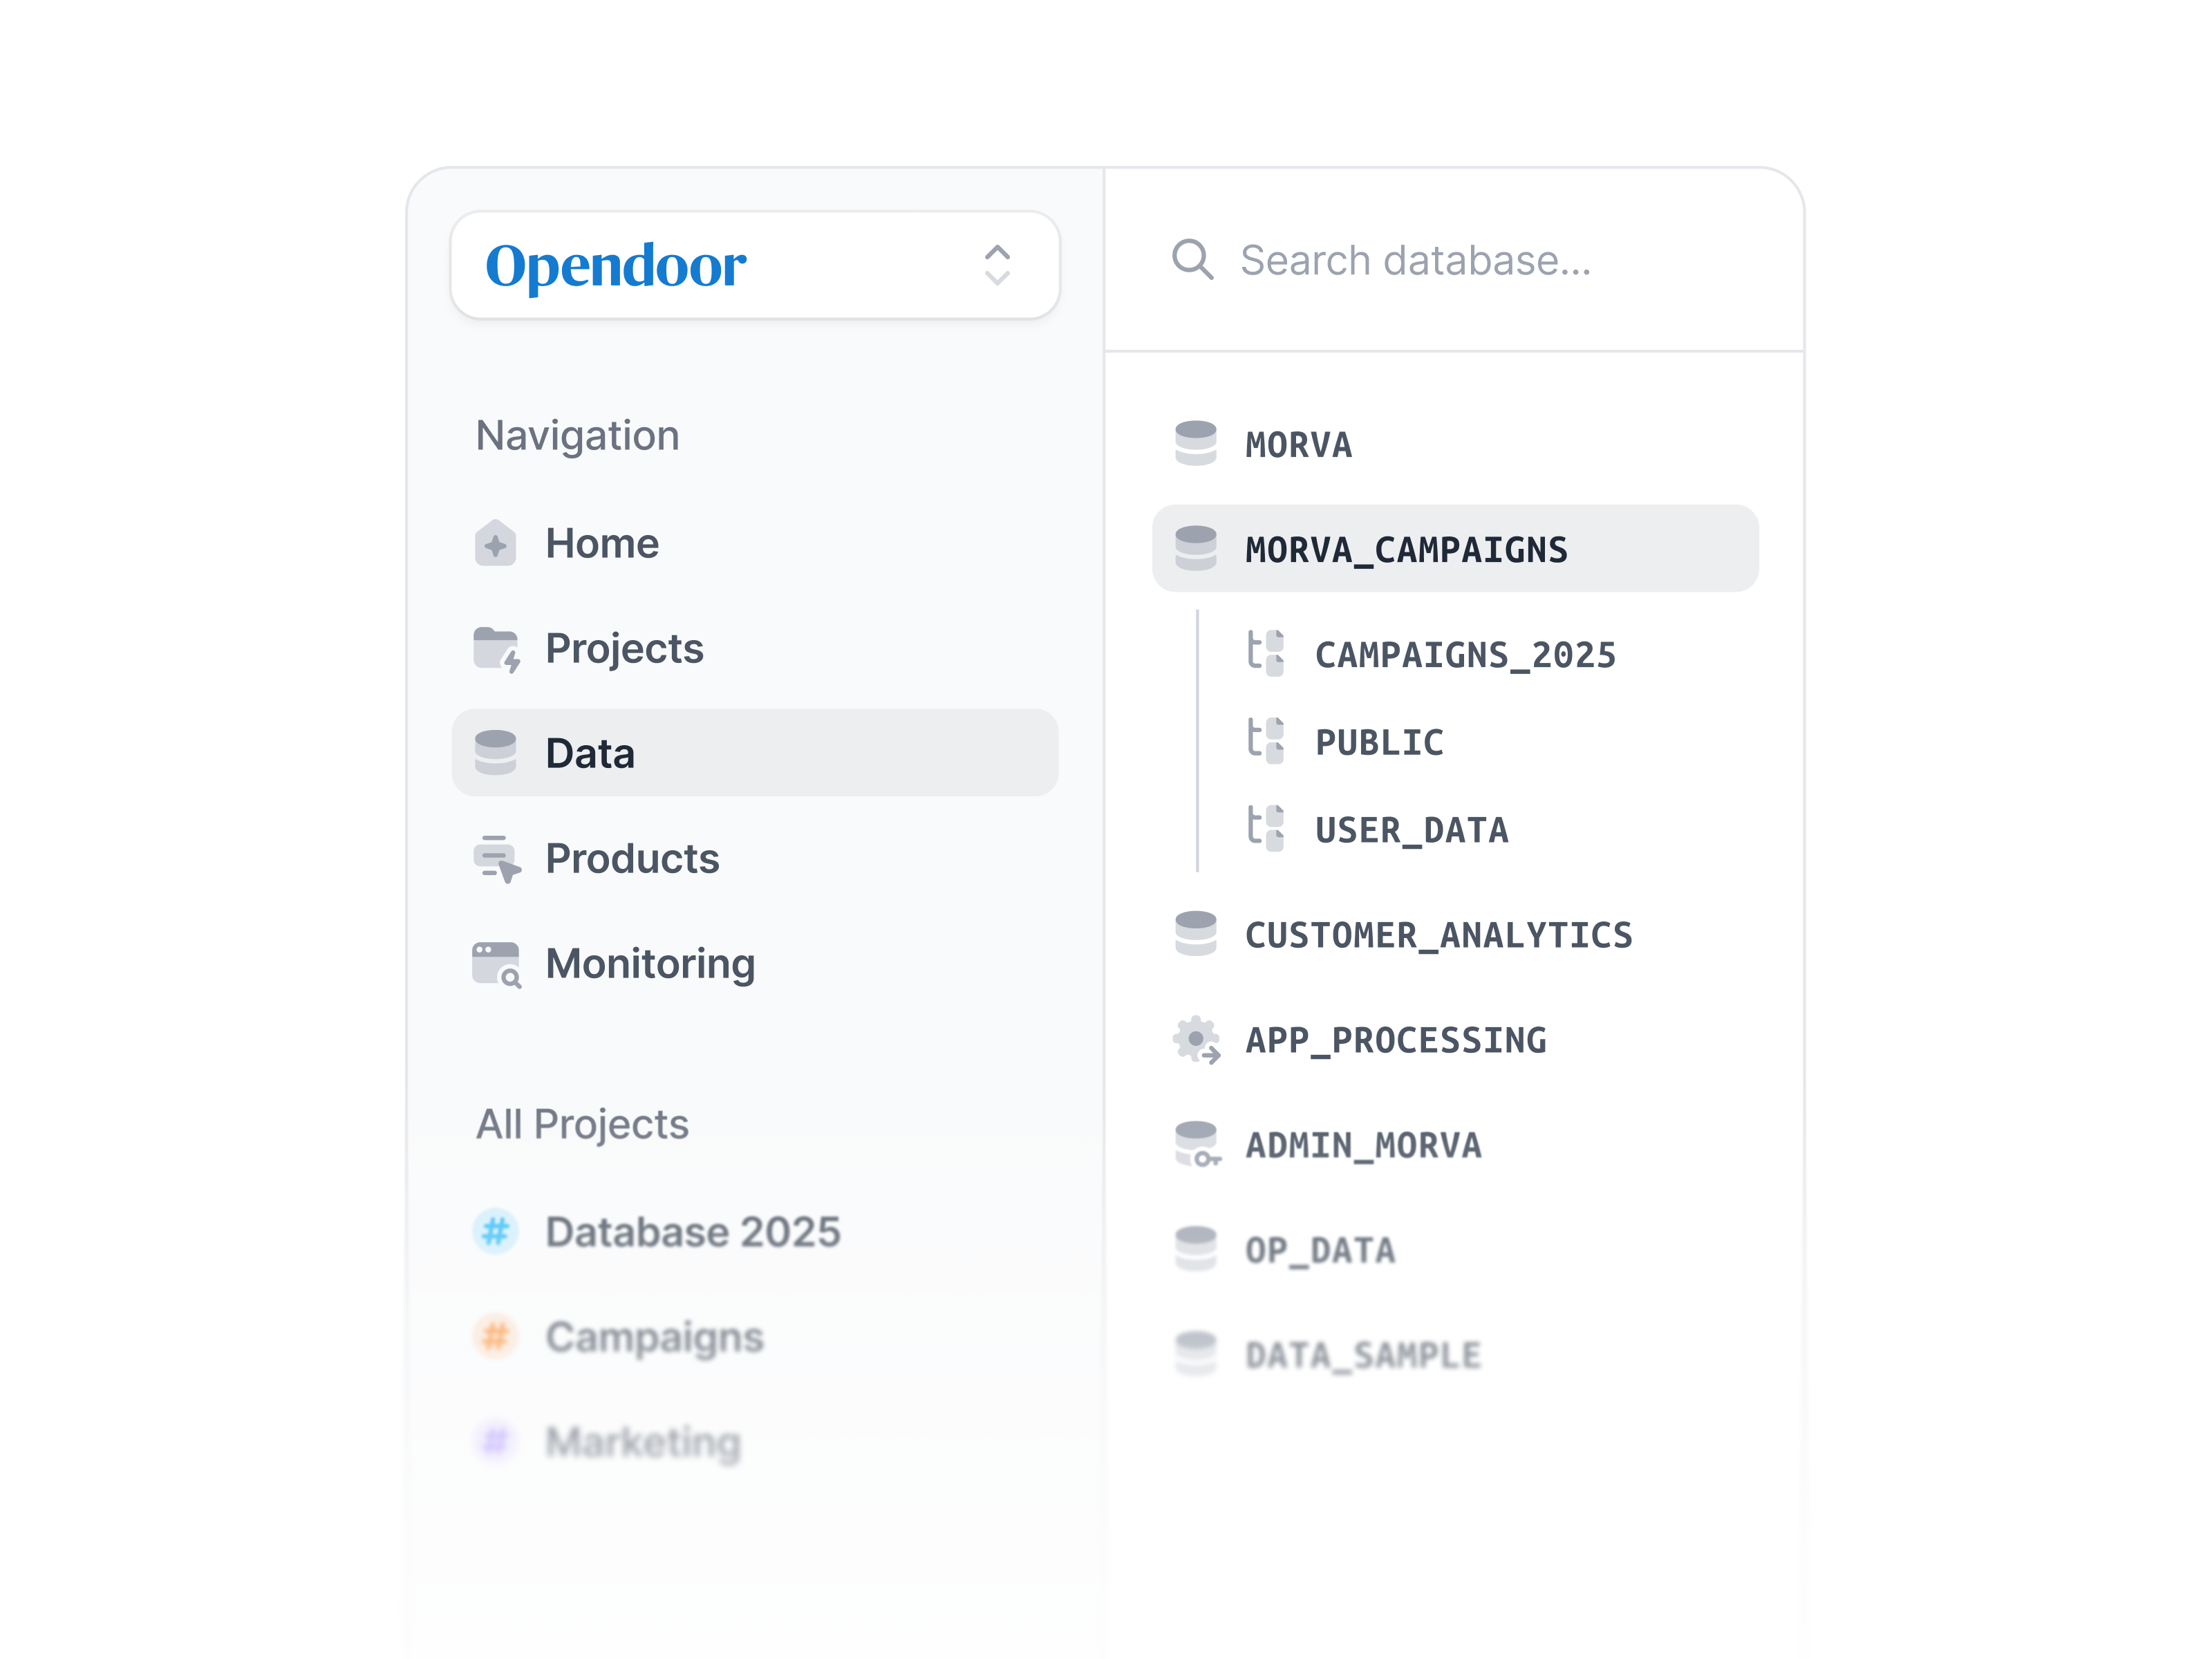
Task: Select Data in the navigation
Action: tap(755, 753)
